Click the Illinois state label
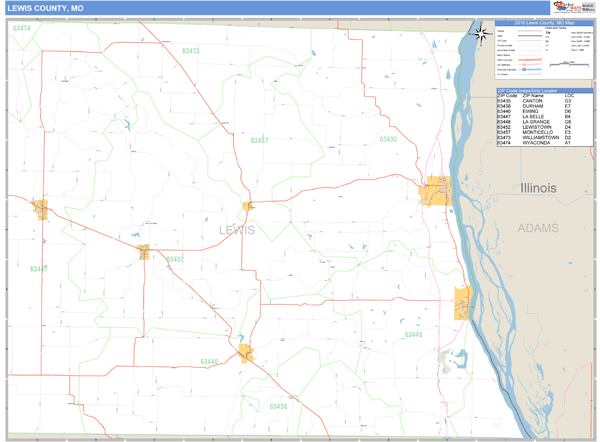 click(539, 188)
